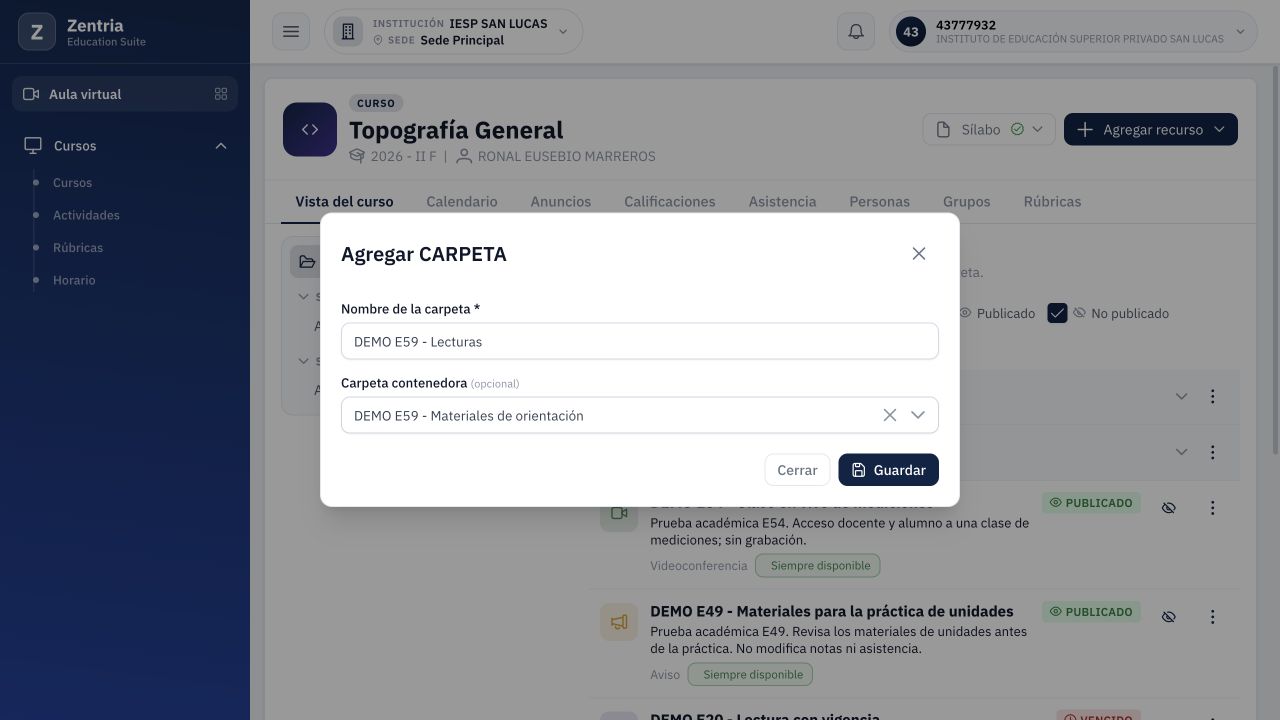Click the Zentria logo icon

tap(37, 32)
